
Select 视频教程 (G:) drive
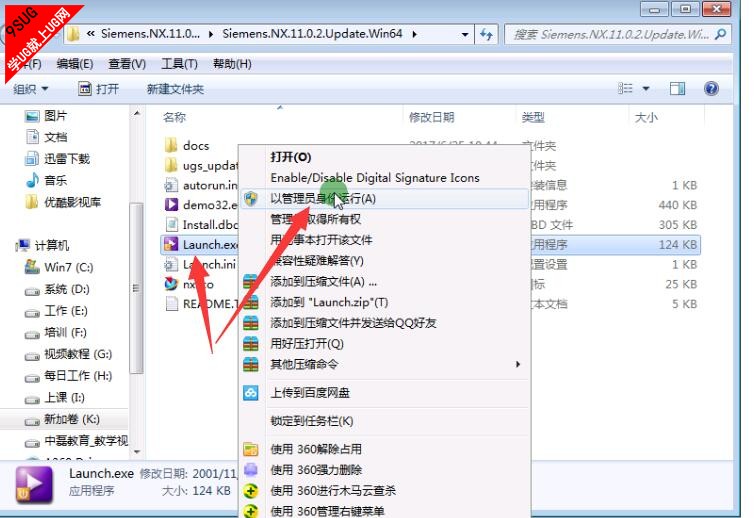point(68,354)
